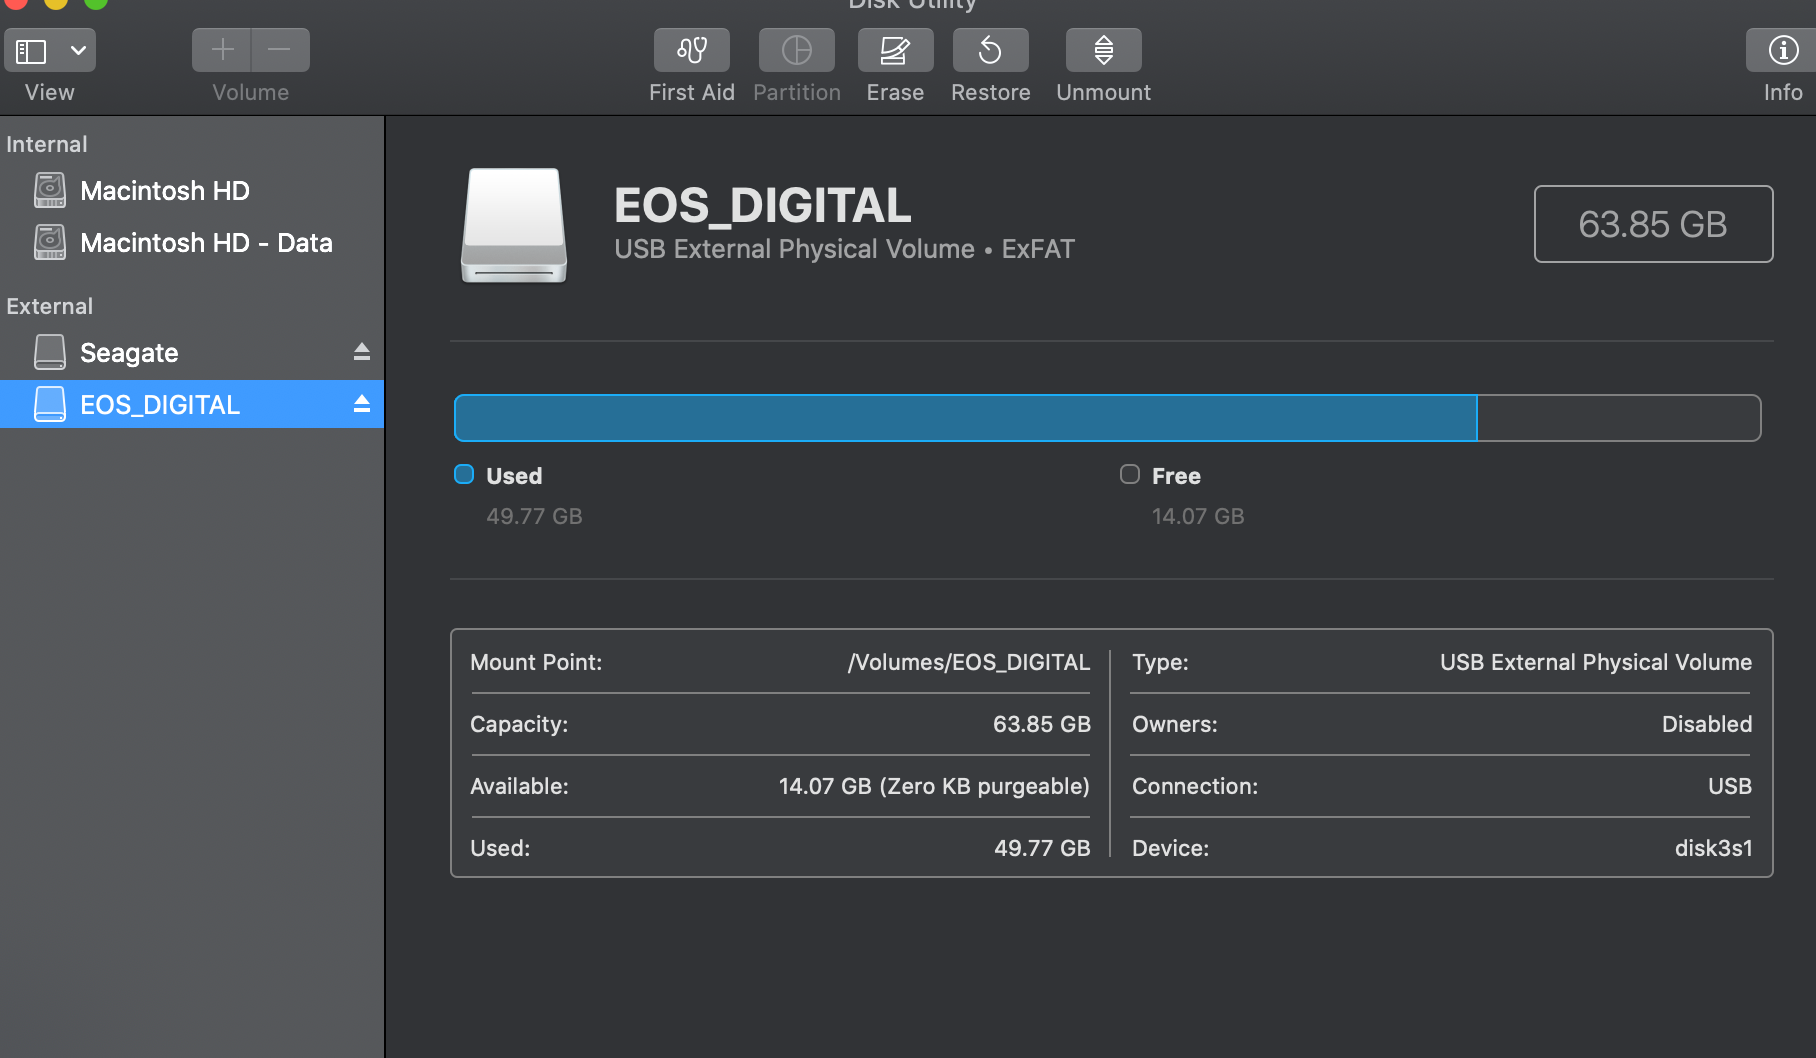1816x1058 pixels.
Task: Select the Seagate drive entry
Action: click(128, 352)
